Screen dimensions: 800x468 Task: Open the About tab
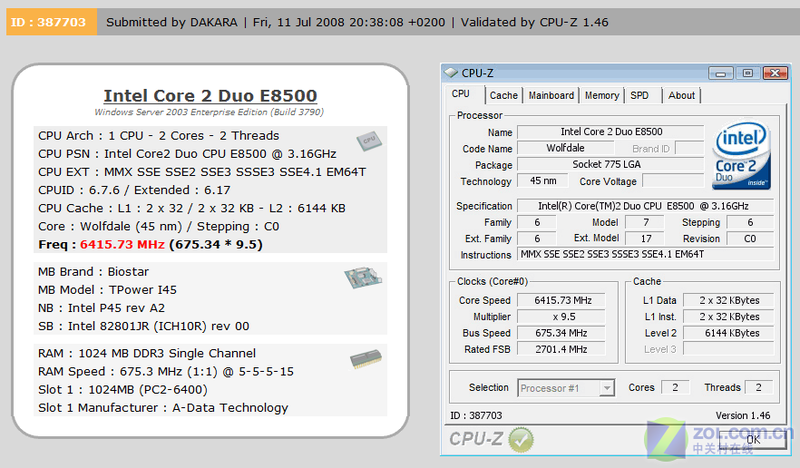coord(681,95)
